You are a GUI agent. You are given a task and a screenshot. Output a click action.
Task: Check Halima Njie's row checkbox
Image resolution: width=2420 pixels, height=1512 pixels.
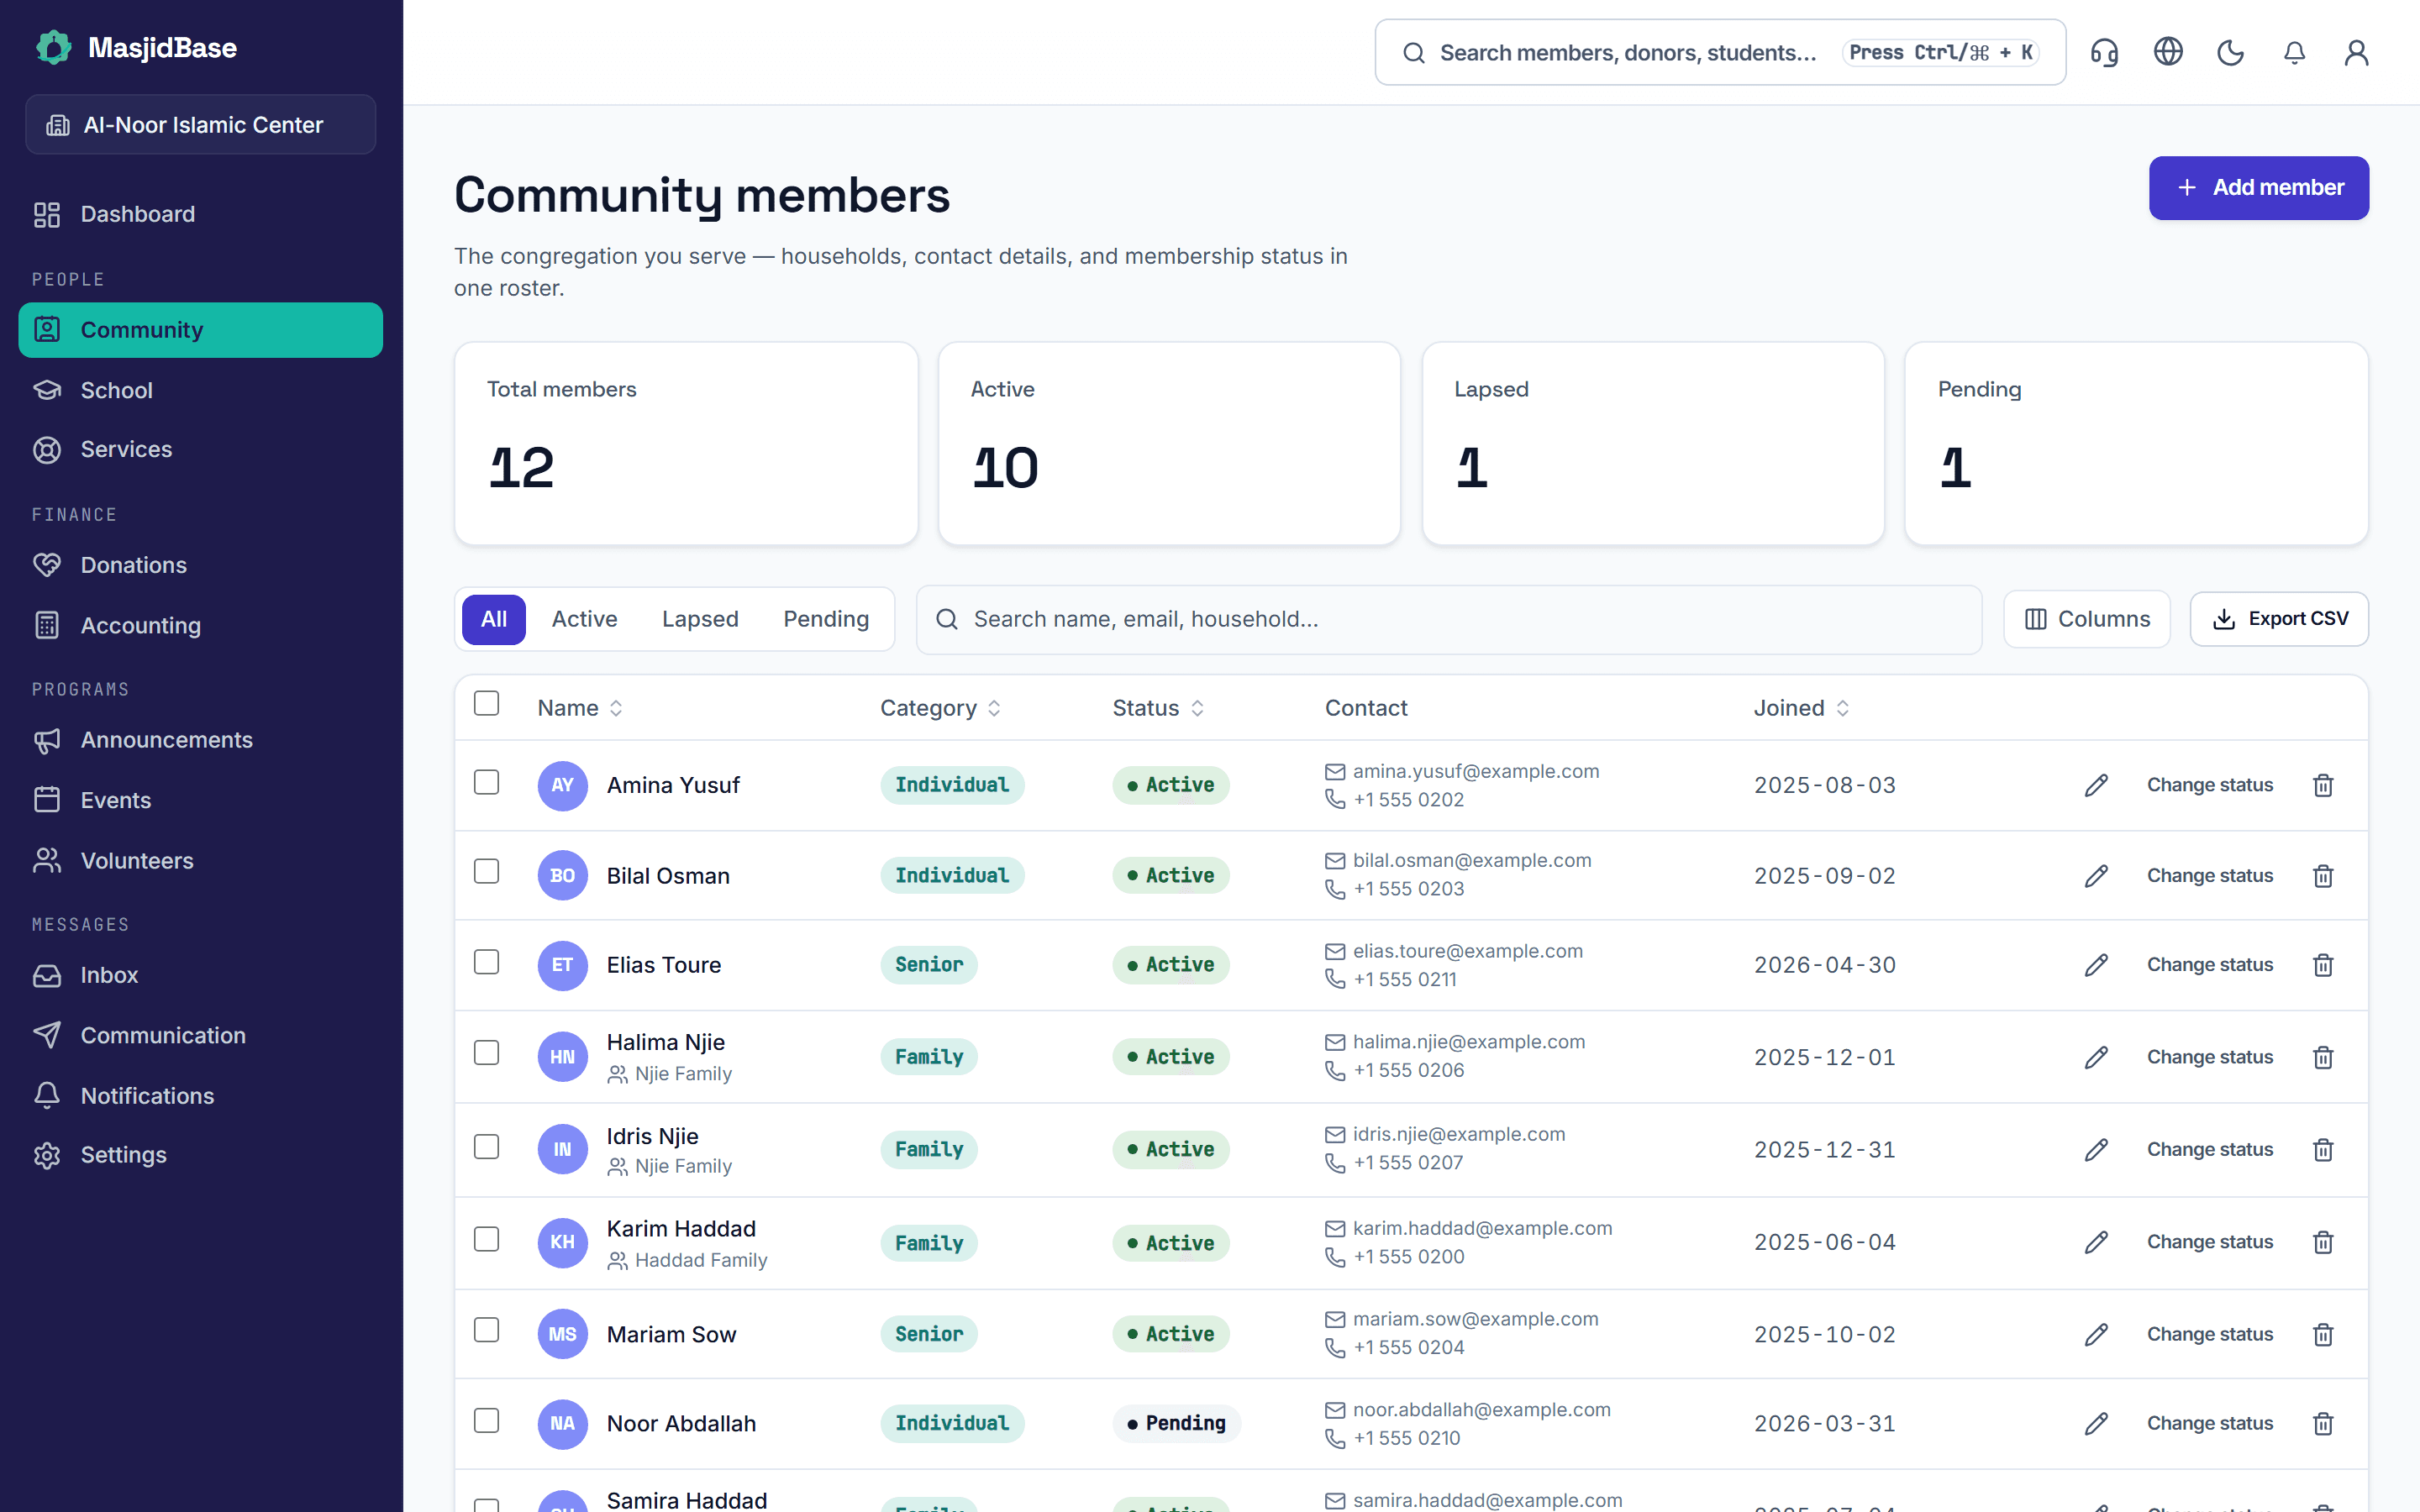point(486,1053)
